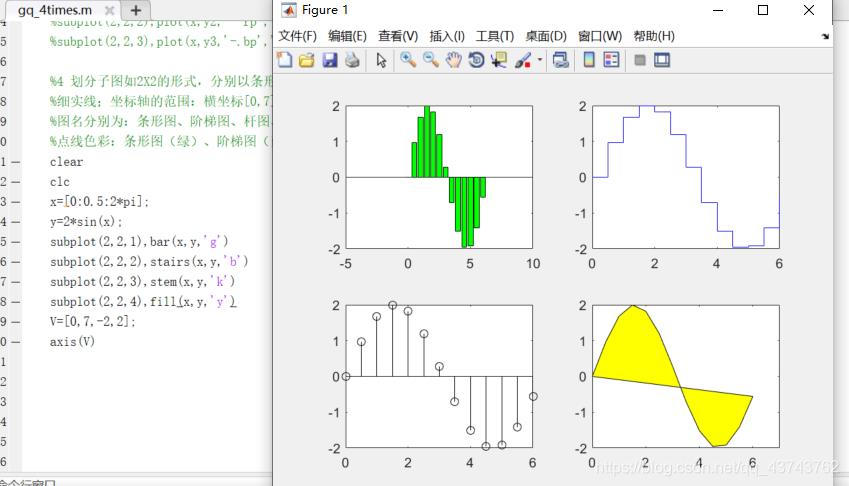Viewport: 849px width, 486px height.
Task: Click the comment starting '%细实线: 坐标轴的范围'
Action: [161, 102]
